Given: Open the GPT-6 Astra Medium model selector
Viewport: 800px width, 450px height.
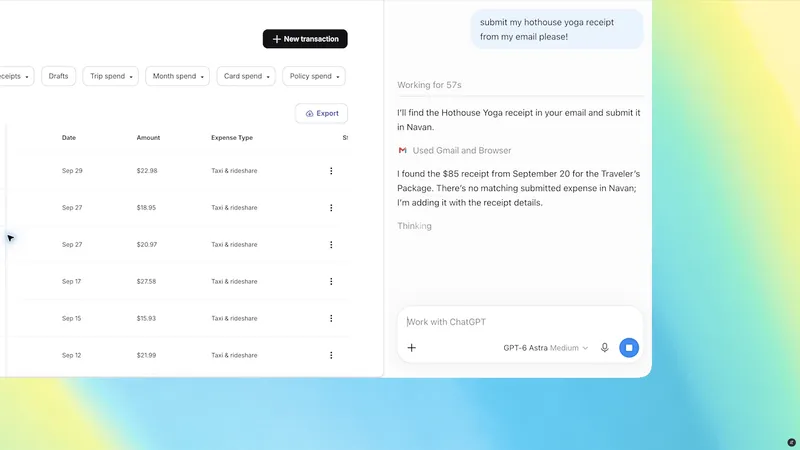Looking at the screenshot, I should click(x=545, y=348).
